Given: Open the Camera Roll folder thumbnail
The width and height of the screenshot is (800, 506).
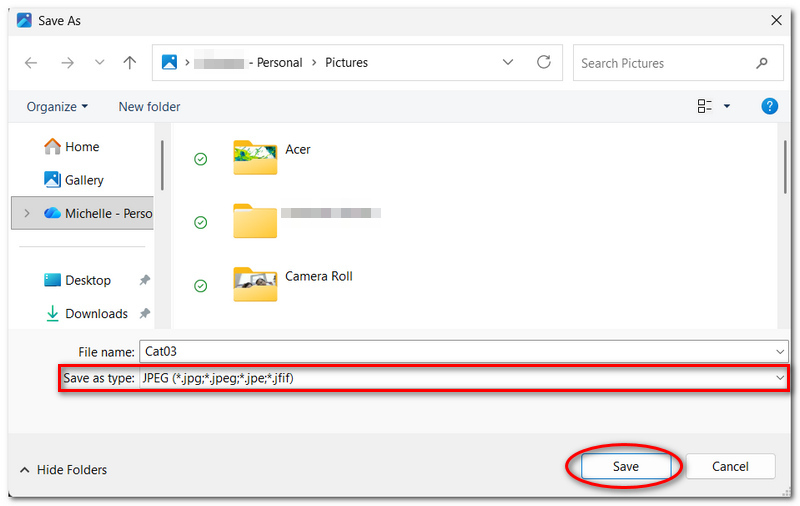Looking at the screenshot, I should click(x=255, y=284).
